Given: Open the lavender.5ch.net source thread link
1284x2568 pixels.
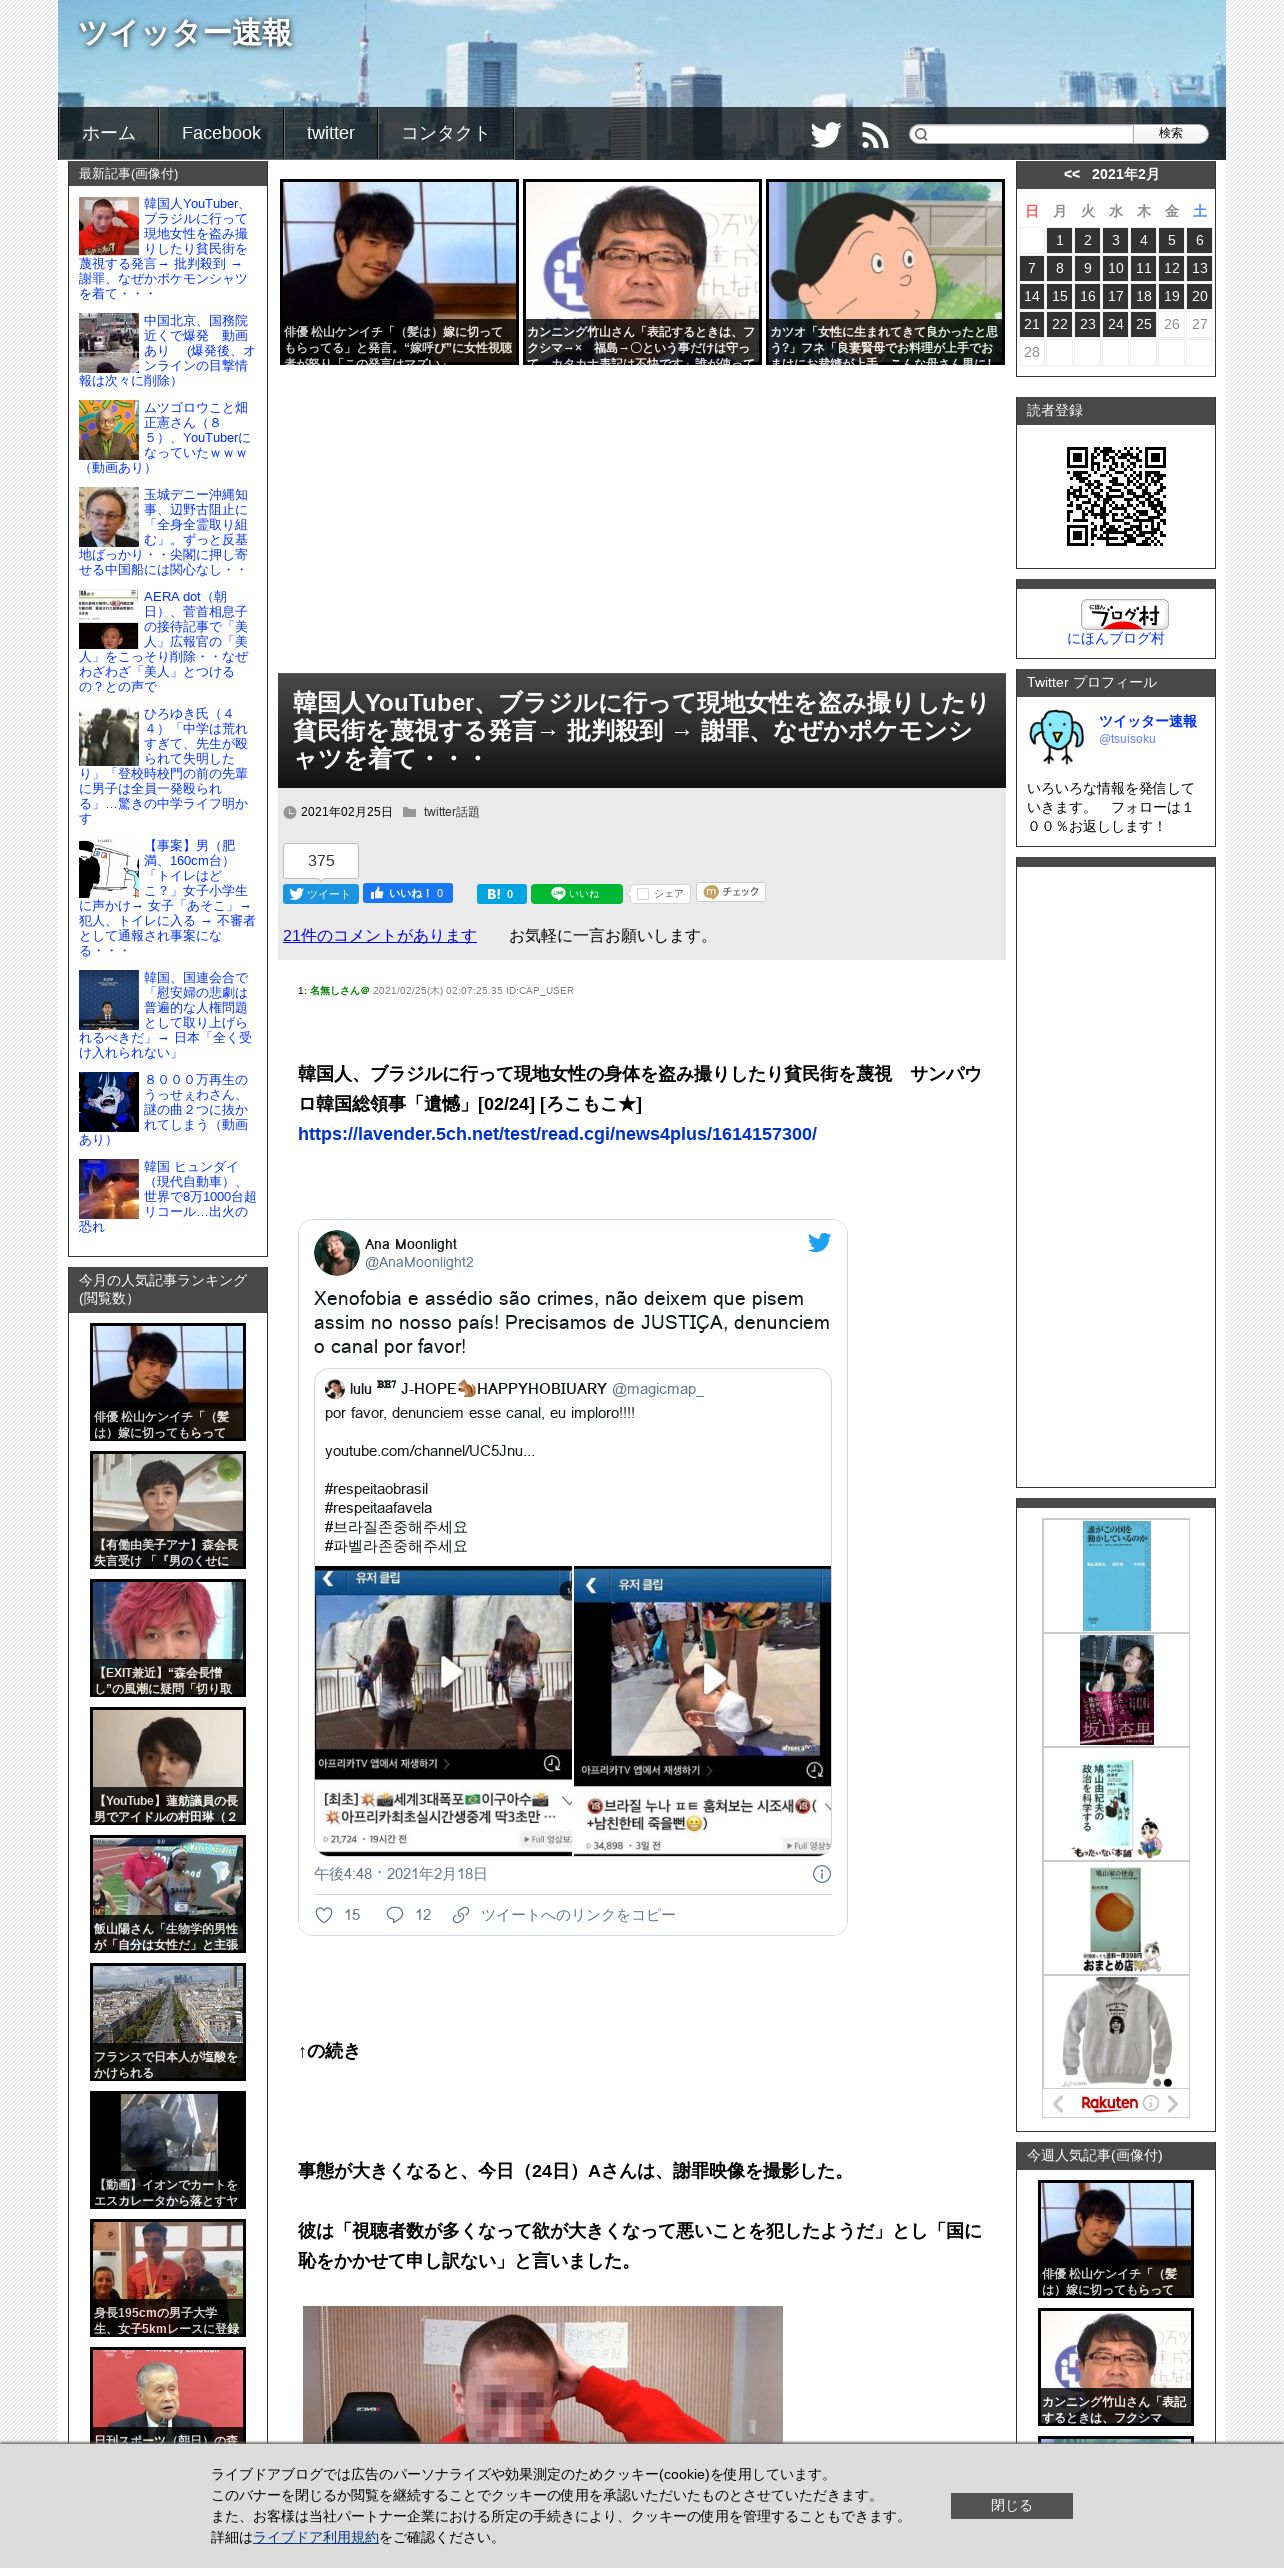Looking at the screenshot, I should point(557,1134).
